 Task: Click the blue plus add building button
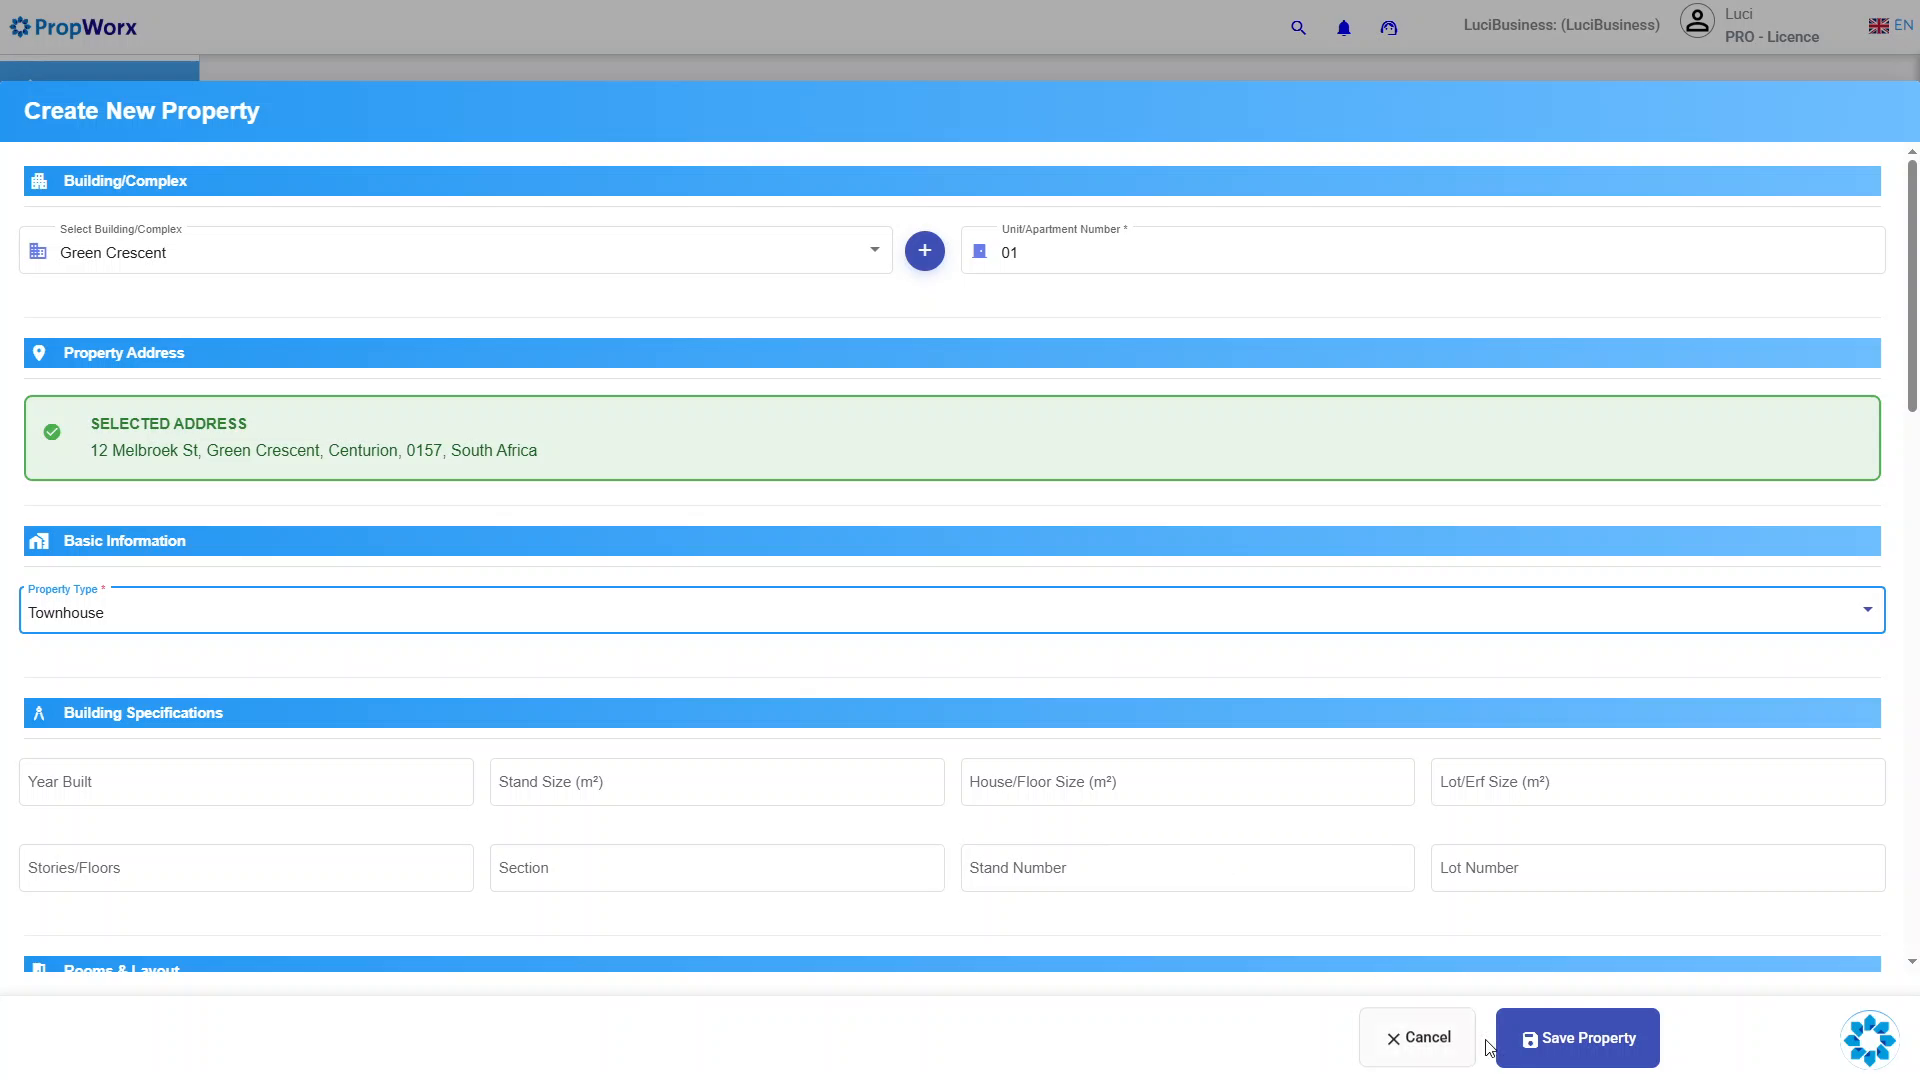coord(925,251)
